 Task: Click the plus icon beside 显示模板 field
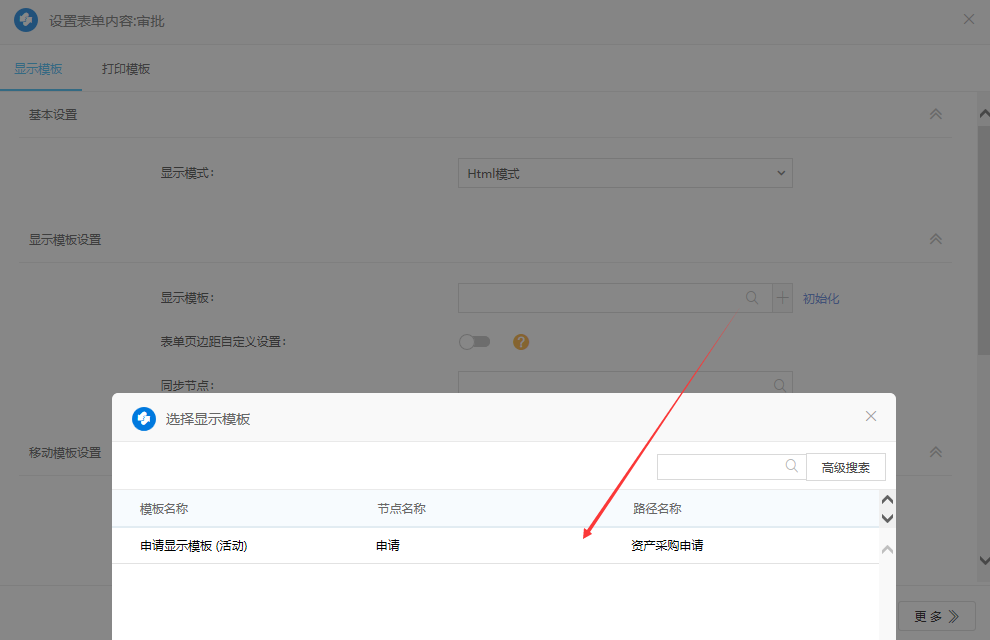783,298
